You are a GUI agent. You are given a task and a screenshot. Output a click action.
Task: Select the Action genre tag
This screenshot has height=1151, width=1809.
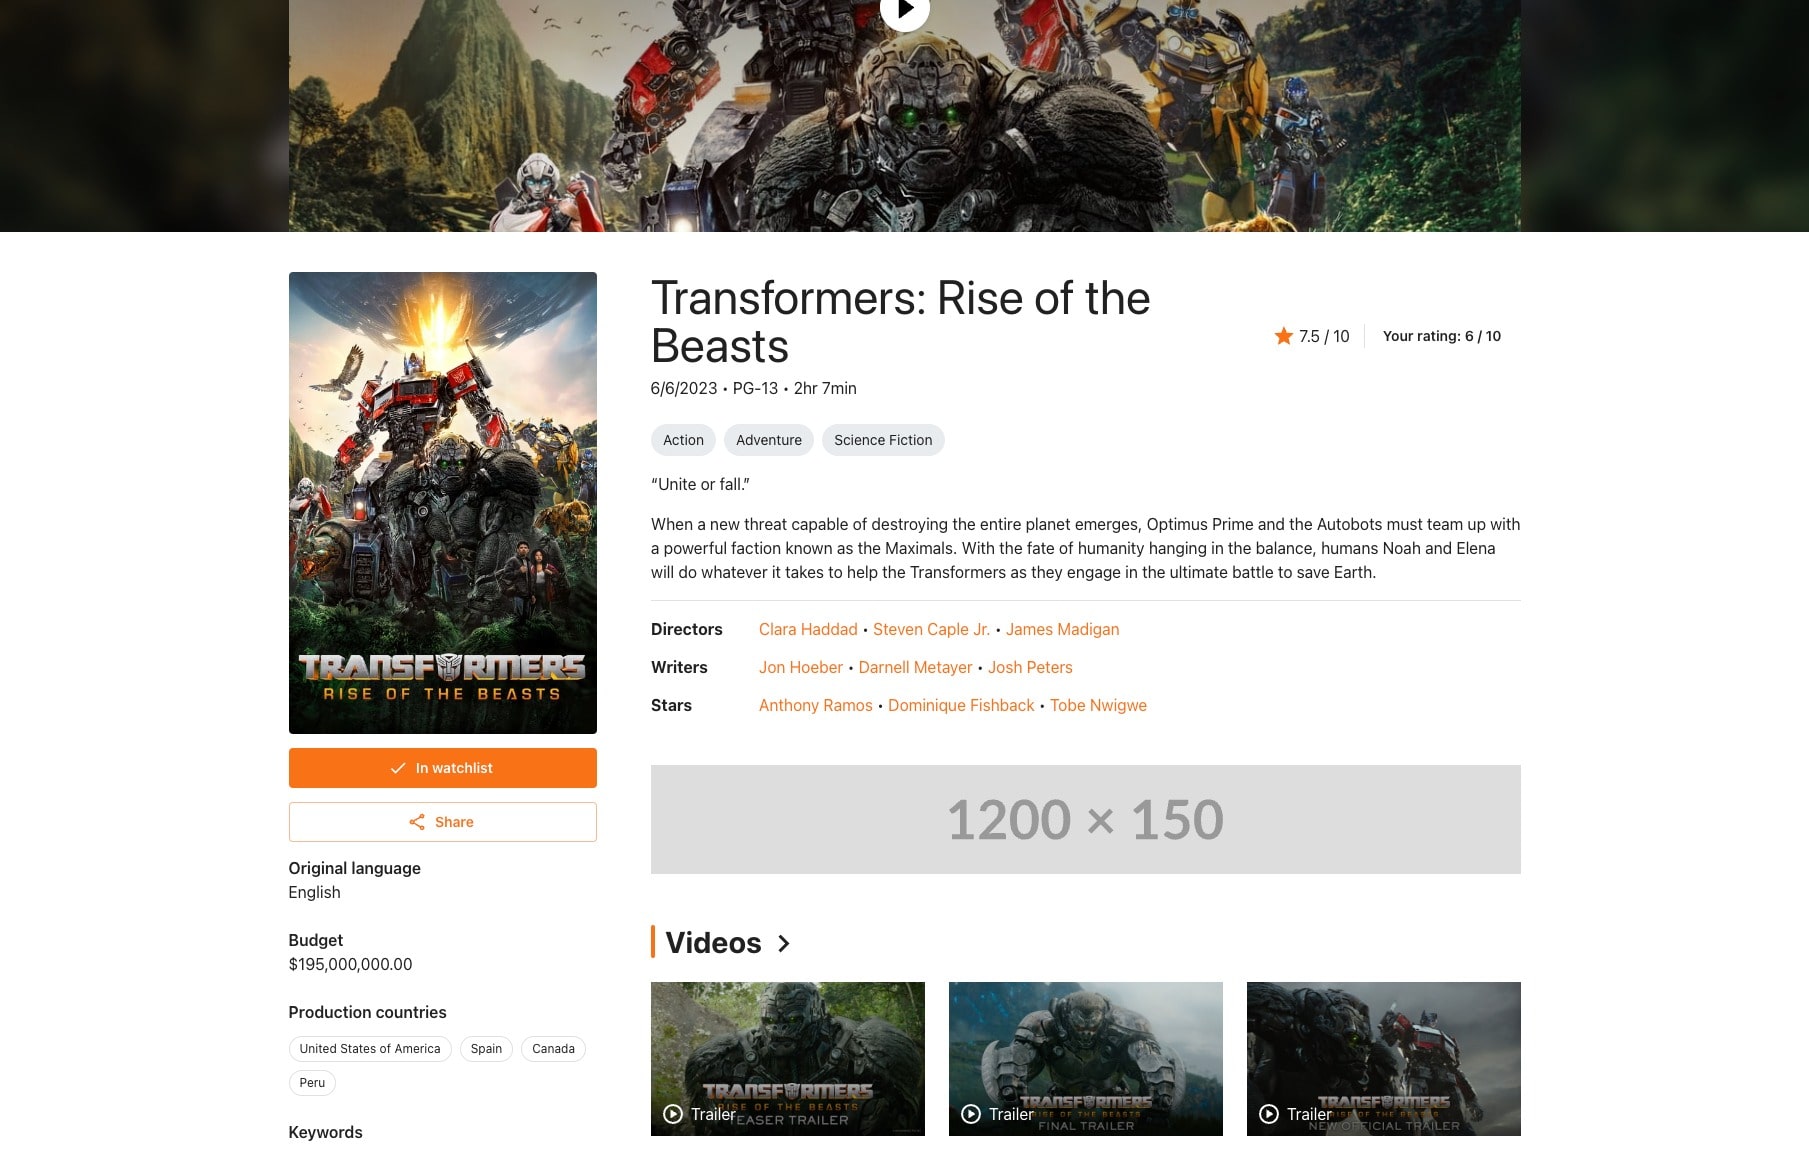[683, 440]
